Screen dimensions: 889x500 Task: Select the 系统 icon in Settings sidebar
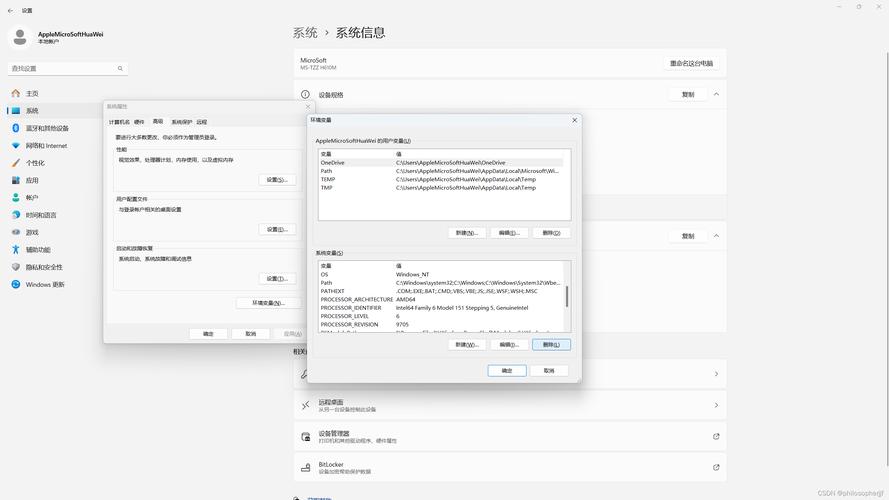16,111
